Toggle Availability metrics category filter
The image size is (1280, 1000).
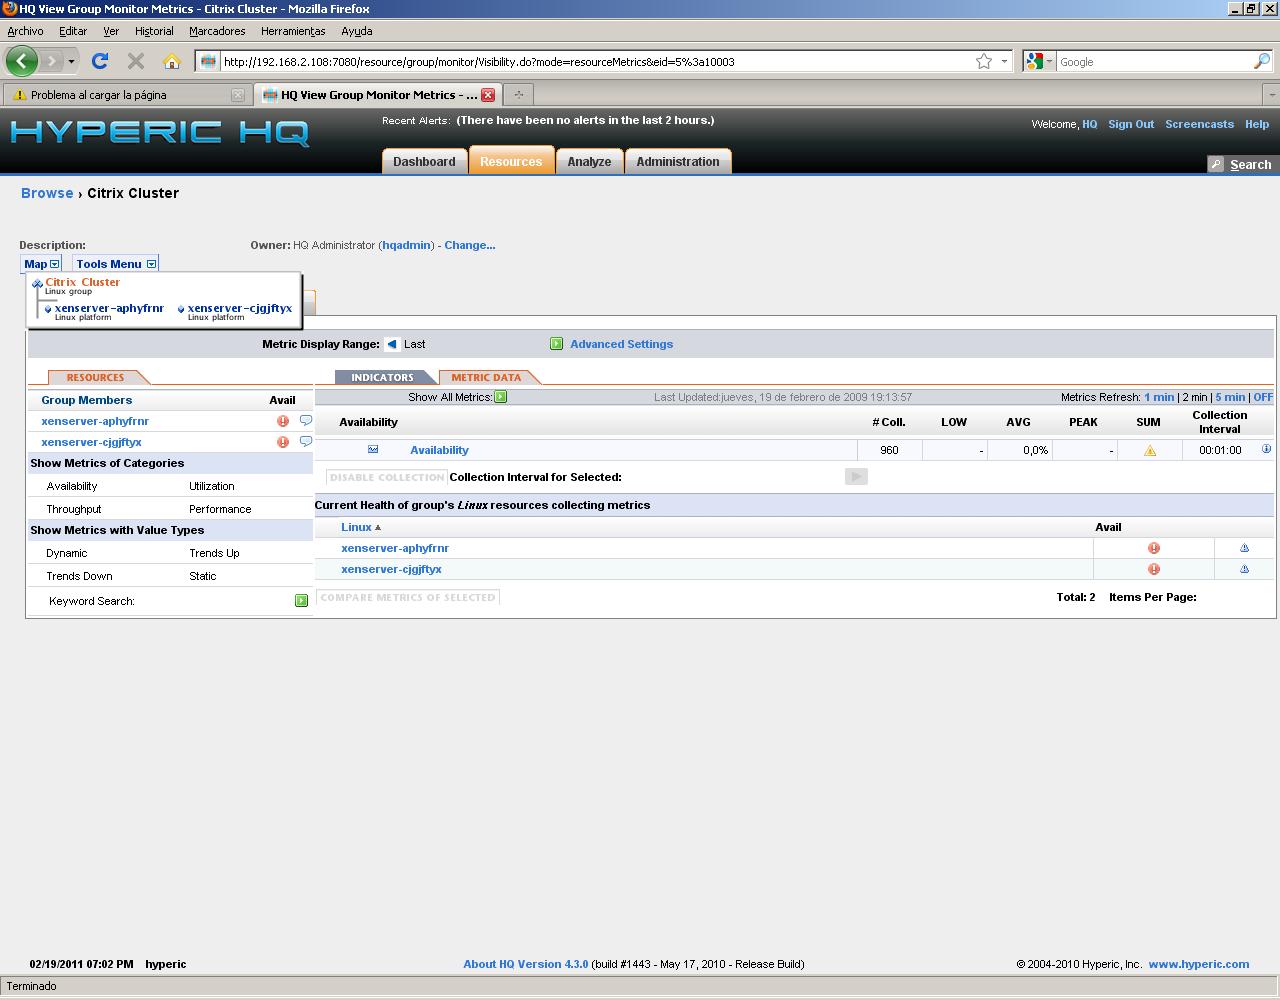72,486
